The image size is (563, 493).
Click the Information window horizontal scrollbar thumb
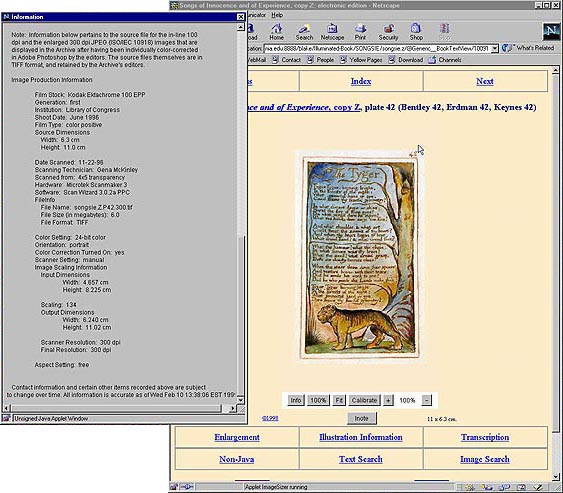click(116, 408)
